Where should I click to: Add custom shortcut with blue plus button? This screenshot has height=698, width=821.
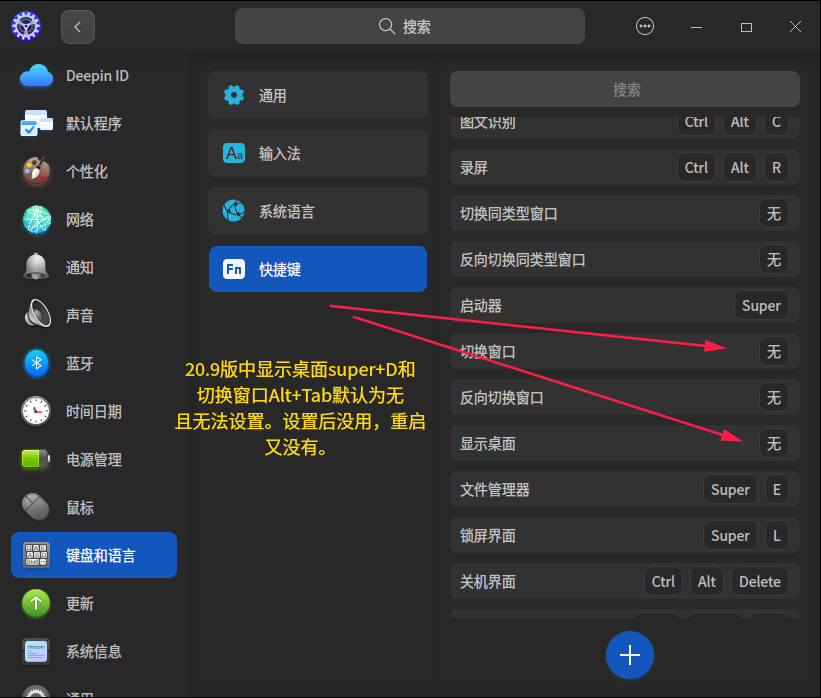629,655
